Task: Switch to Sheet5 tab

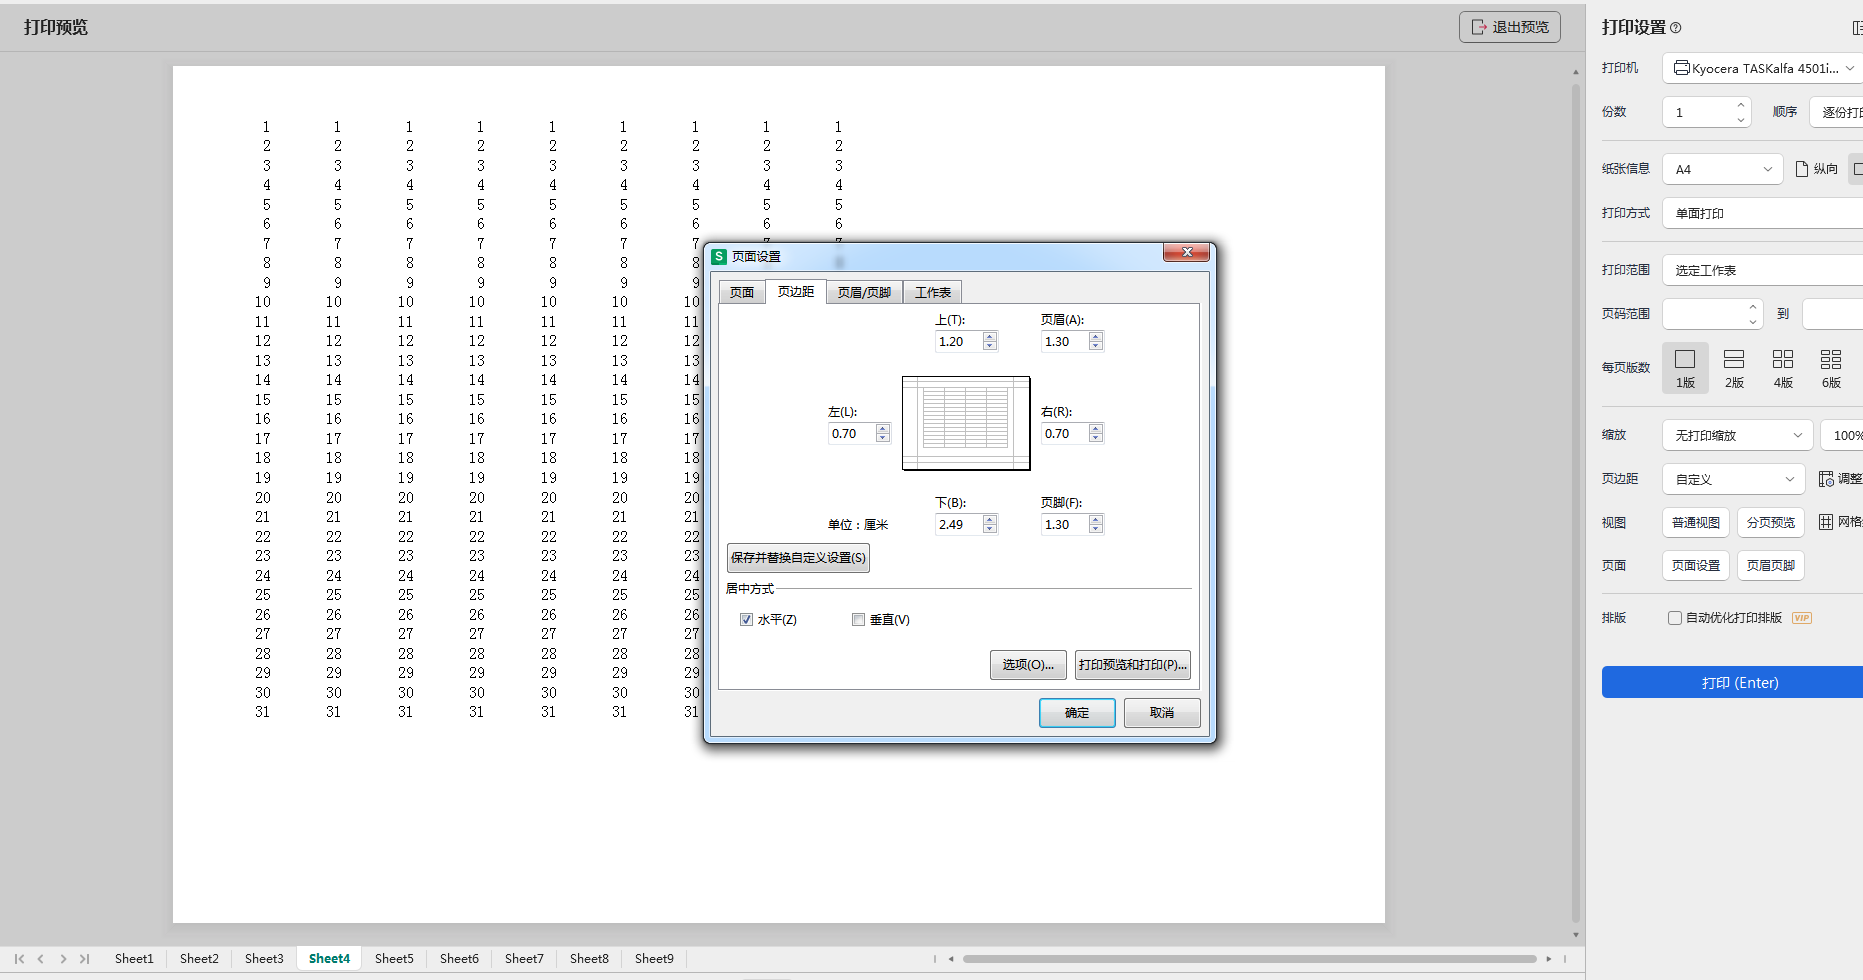Action: pos(394,958)
